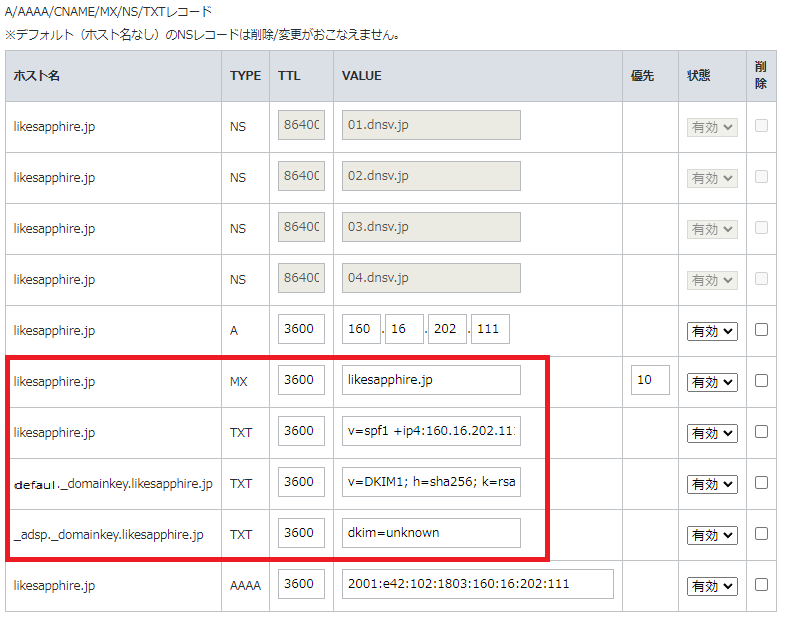The image size is (786, 622).
Task: Click the first octet field 160 of A record
Action: click(x=361, y=329)
